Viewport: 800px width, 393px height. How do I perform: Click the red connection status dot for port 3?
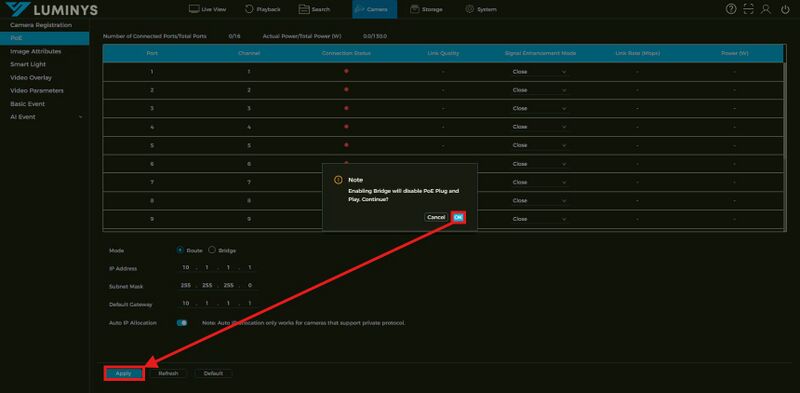[x=346, y=108]
